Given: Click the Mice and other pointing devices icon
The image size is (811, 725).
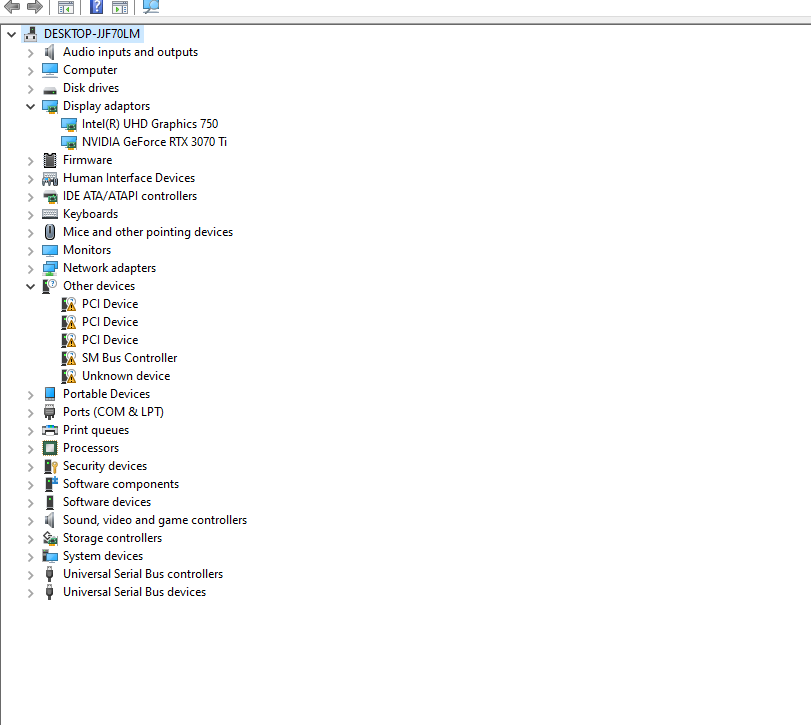Looking at the screenshot, I should pyautogui.click(x=50, y=232).
